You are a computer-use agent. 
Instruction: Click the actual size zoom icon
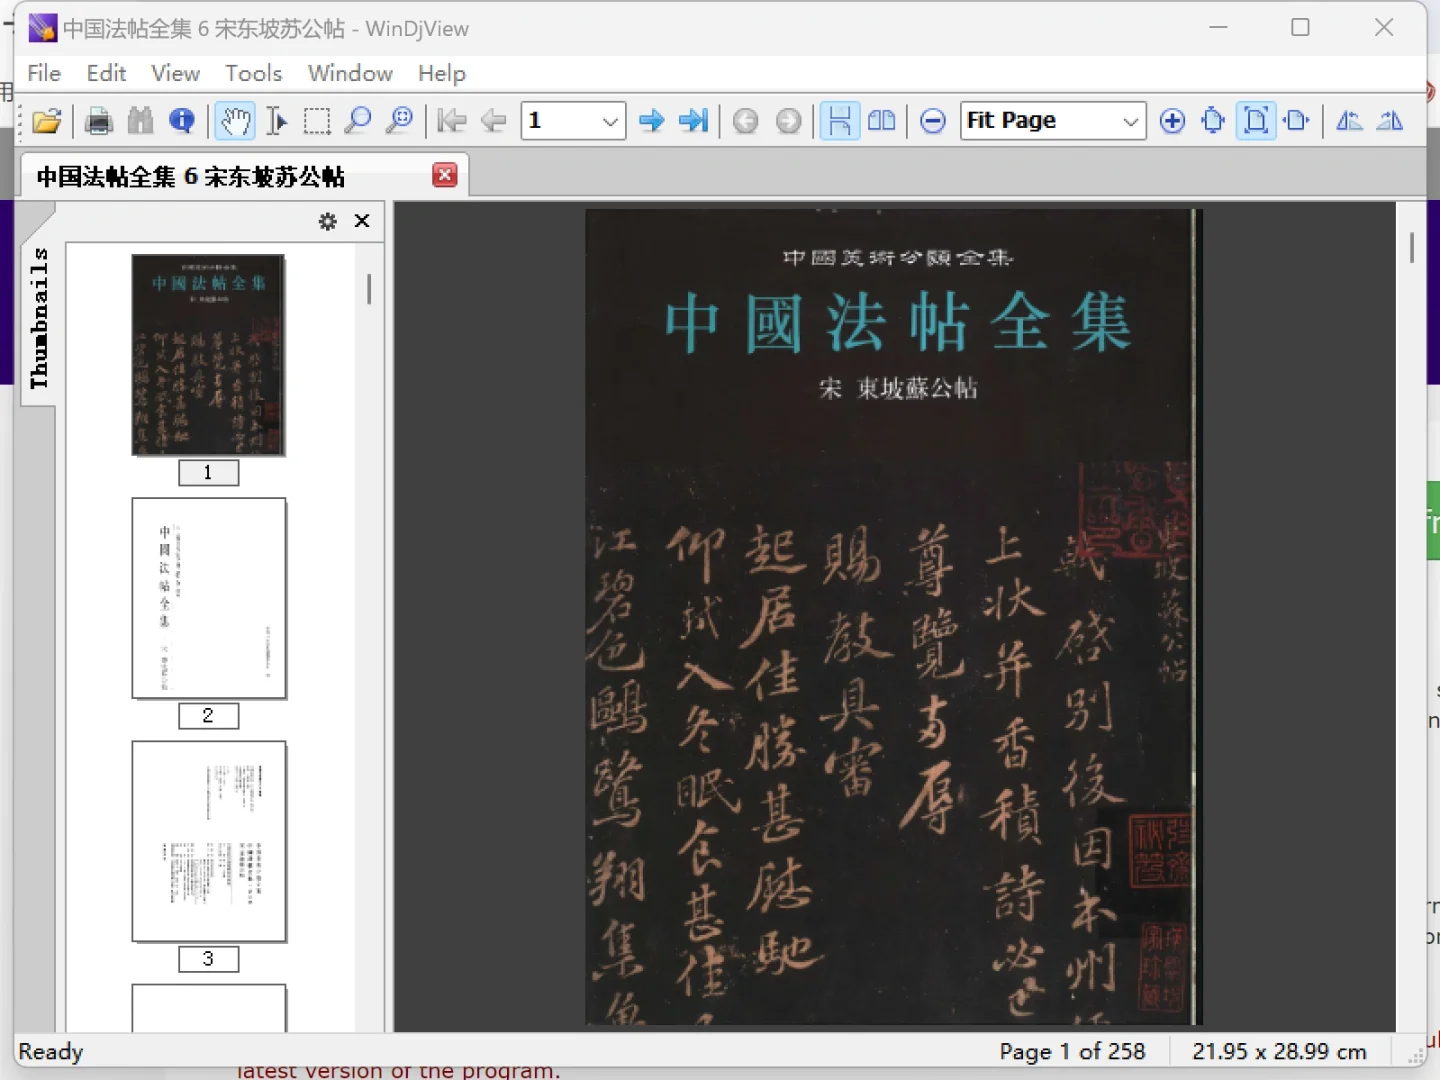pos(1213,121)
